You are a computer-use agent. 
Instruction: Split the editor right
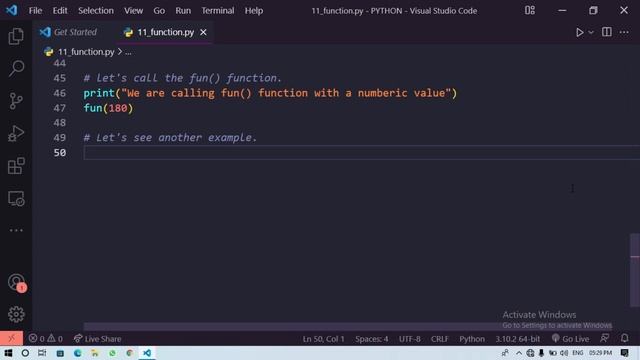point(607,32)
